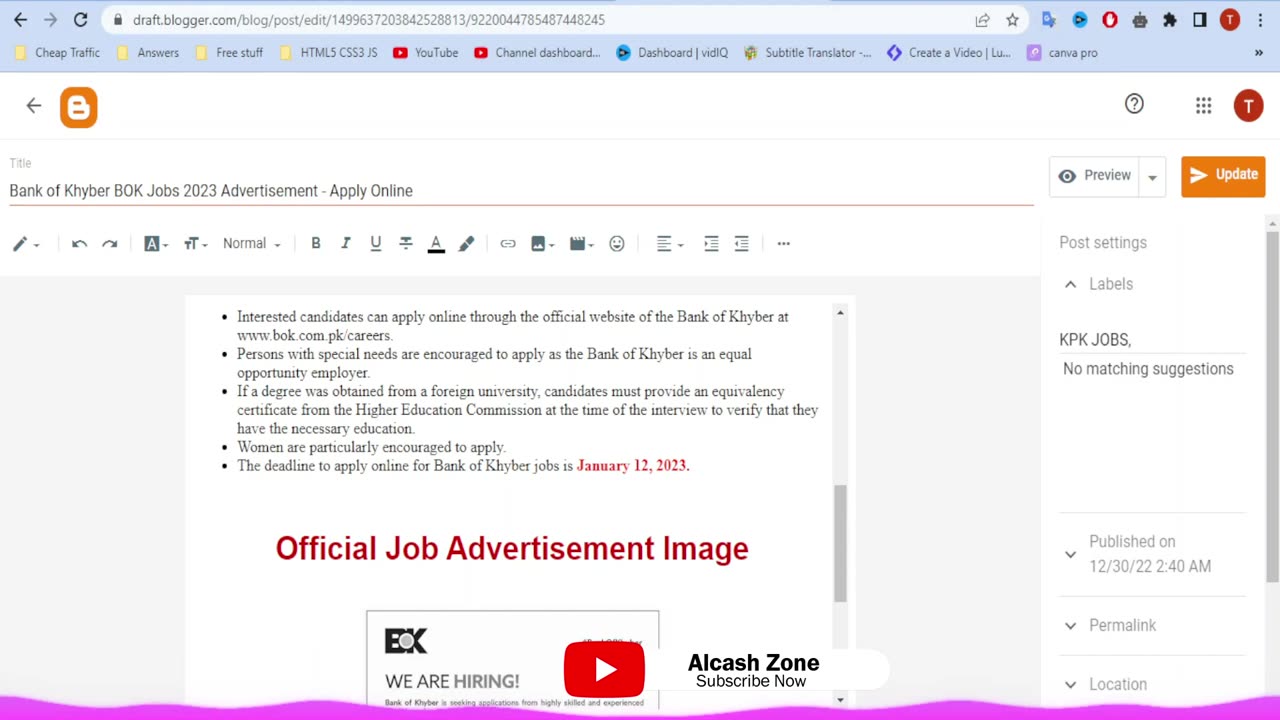This screenshot has height=720, width=1280.
Task: Insert special characters emoji icon
Action: click(x=617, y=244)
